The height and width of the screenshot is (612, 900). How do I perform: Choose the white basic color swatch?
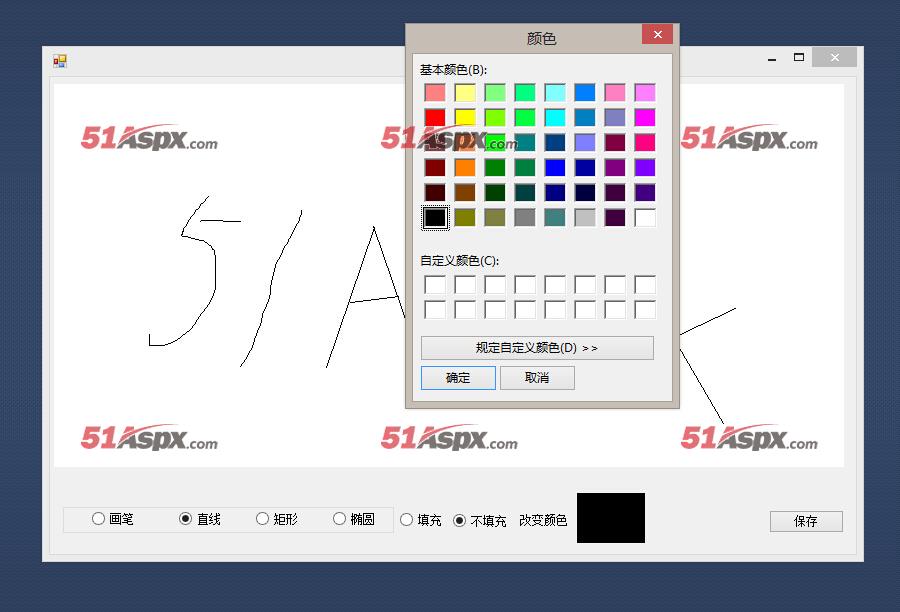(645, 218)
